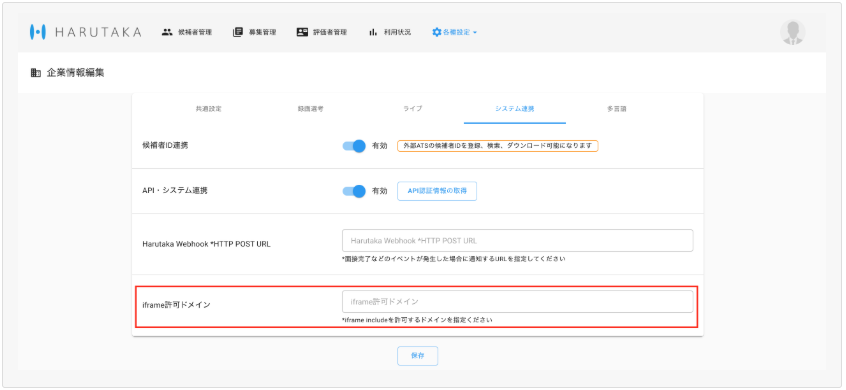Click the 企業情報編集 page title
Viewport: 846px width, 390px height.
coord(76,72)
